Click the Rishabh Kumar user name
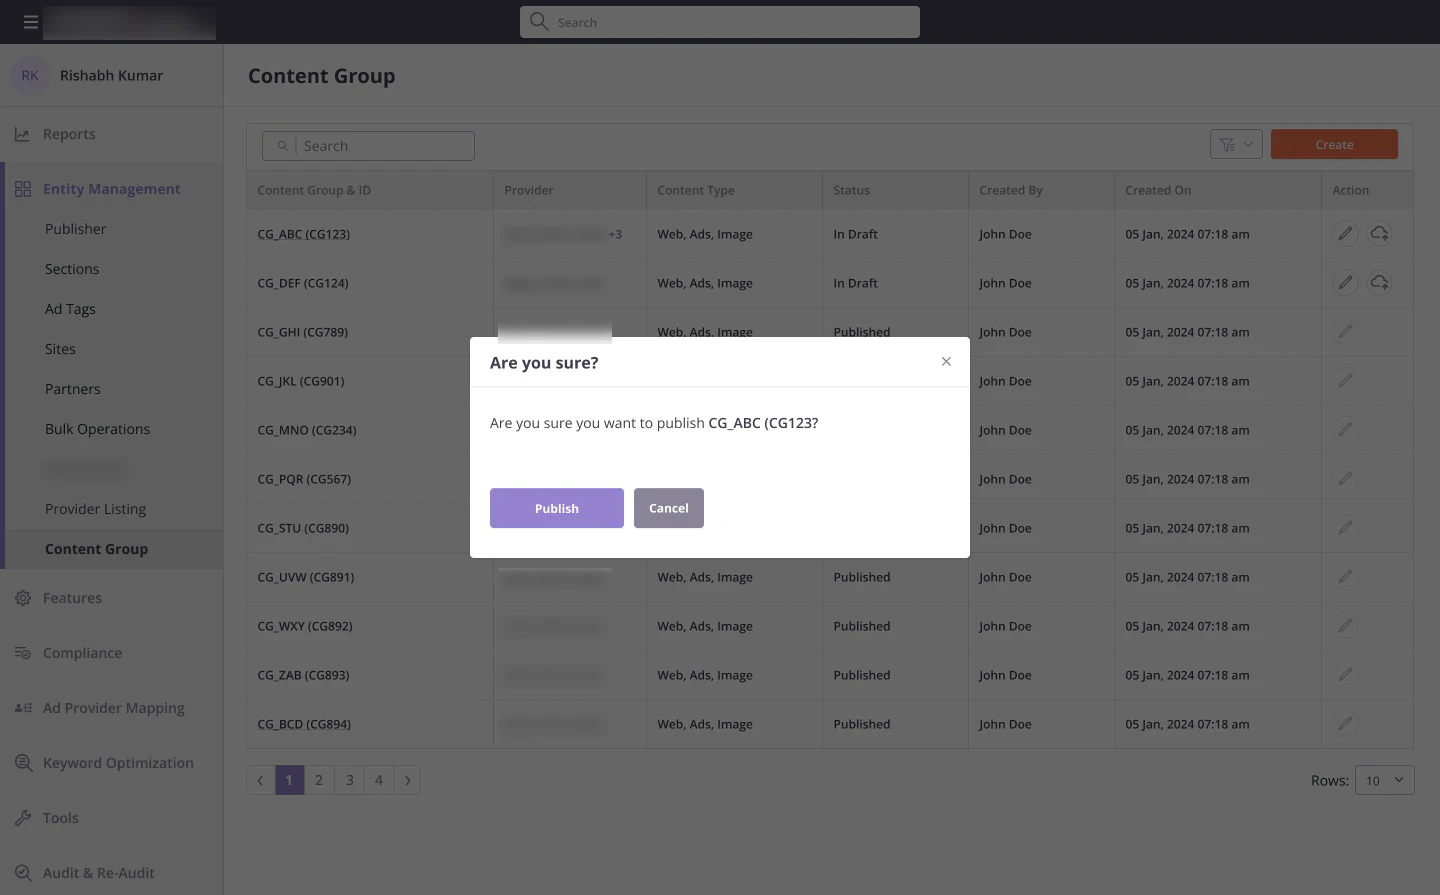This screenshot has height=895, width=1440. pyautogui.click(x=111, y=76)
